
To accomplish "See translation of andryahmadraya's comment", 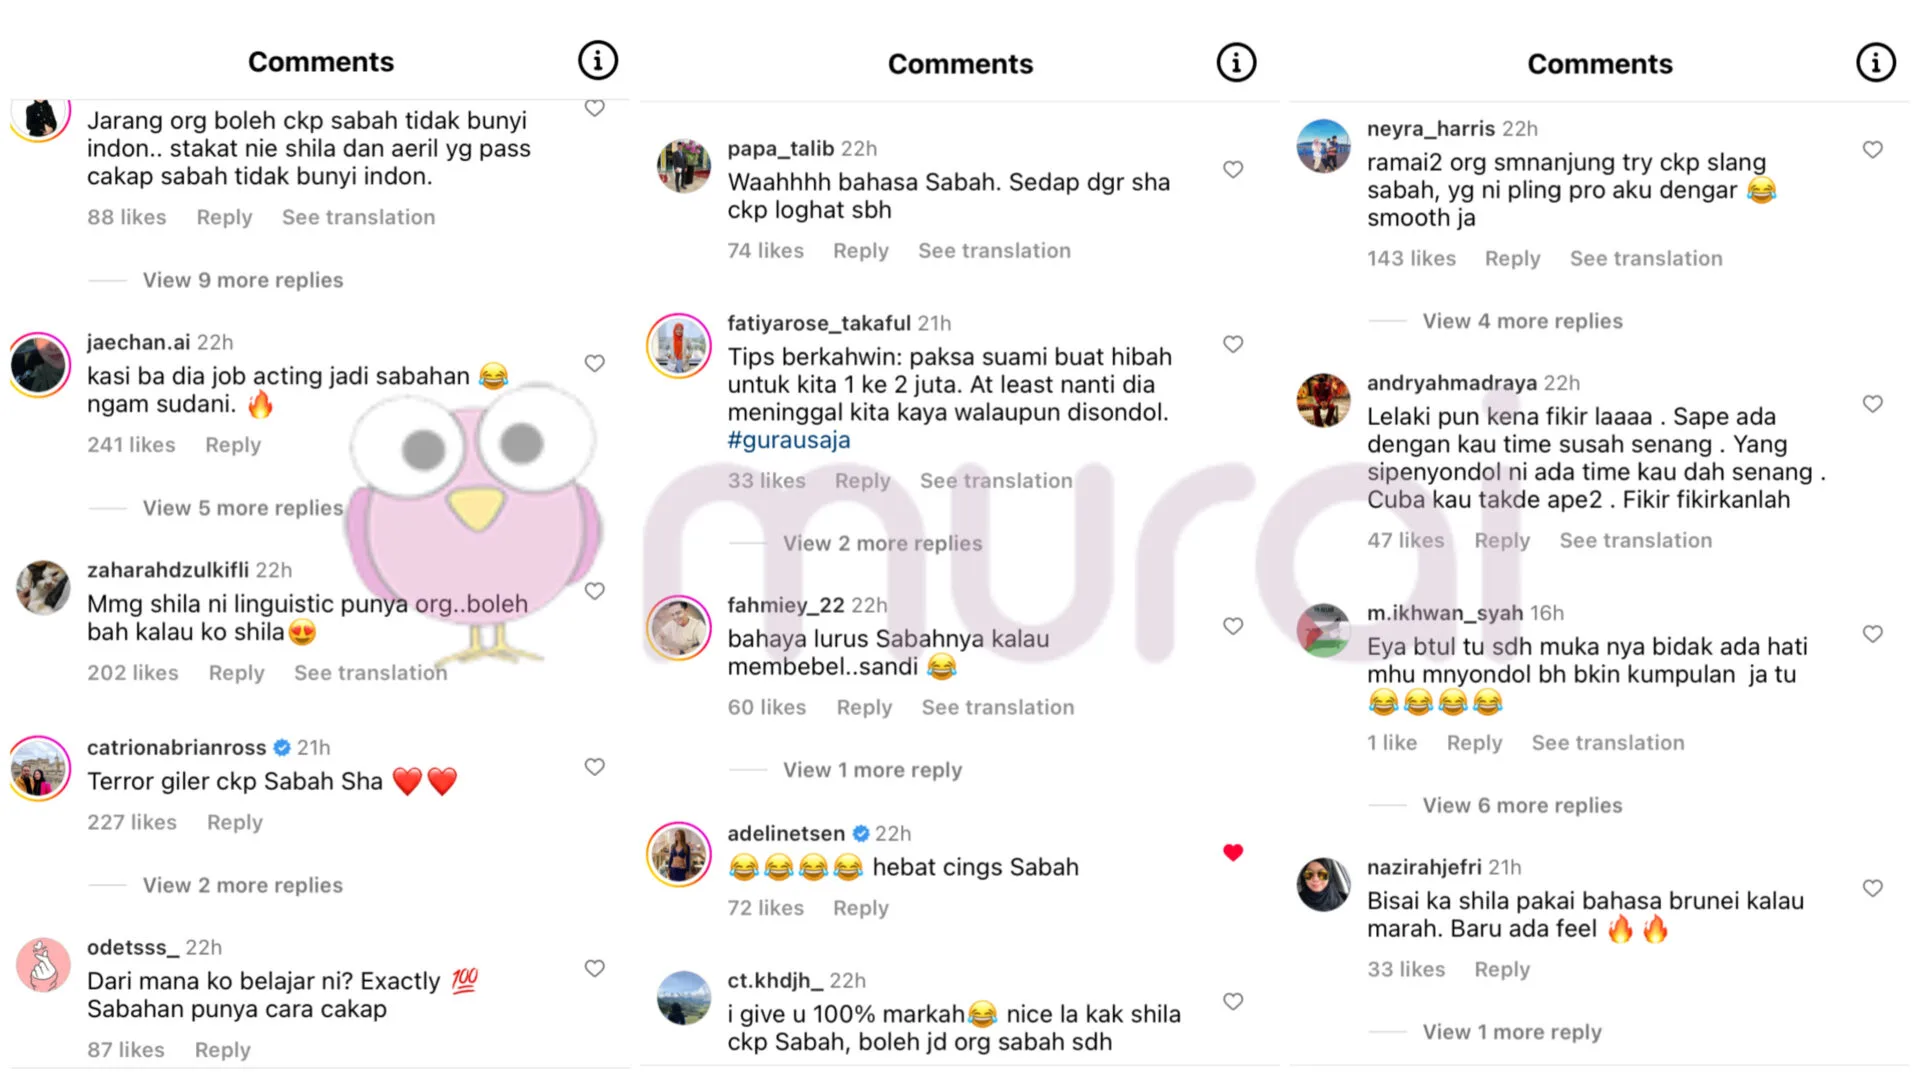I will point(1635,540).
